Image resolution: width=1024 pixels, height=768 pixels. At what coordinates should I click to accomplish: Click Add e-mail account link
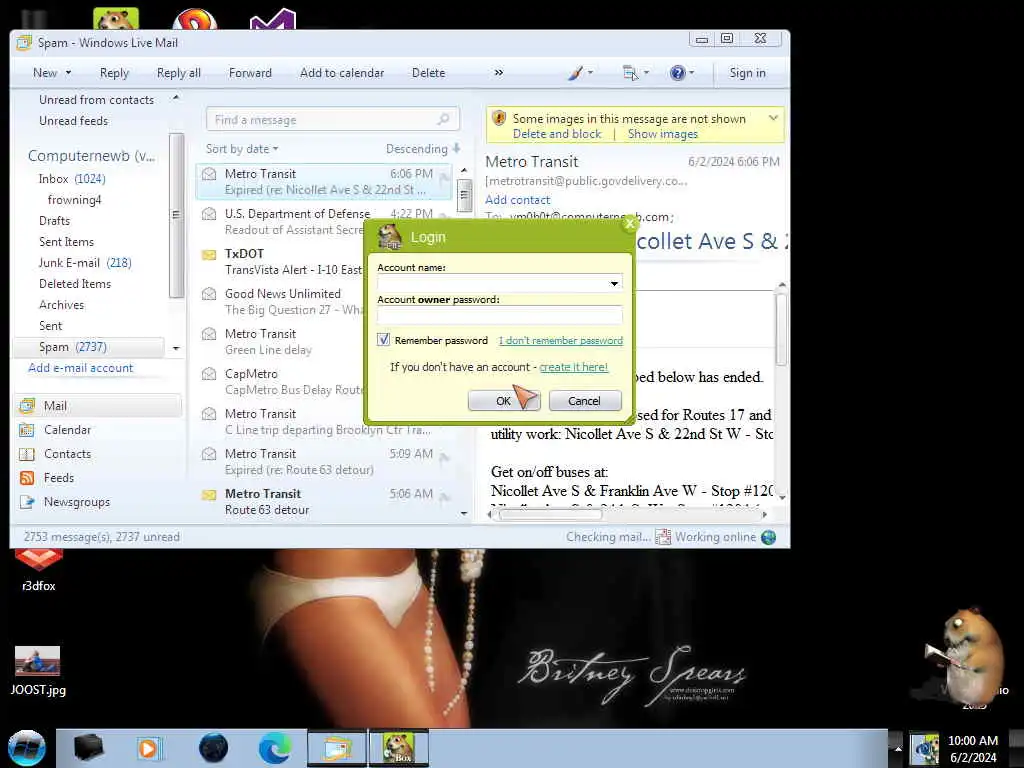pyautogui.click(x=80, y=368)
